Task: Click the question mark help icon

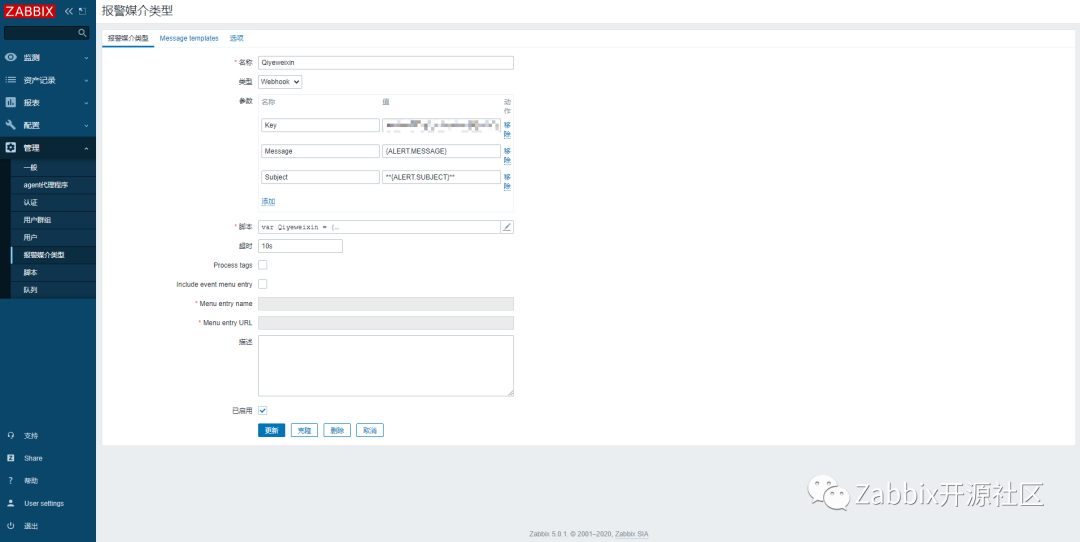Action: (x=10, y=481)
